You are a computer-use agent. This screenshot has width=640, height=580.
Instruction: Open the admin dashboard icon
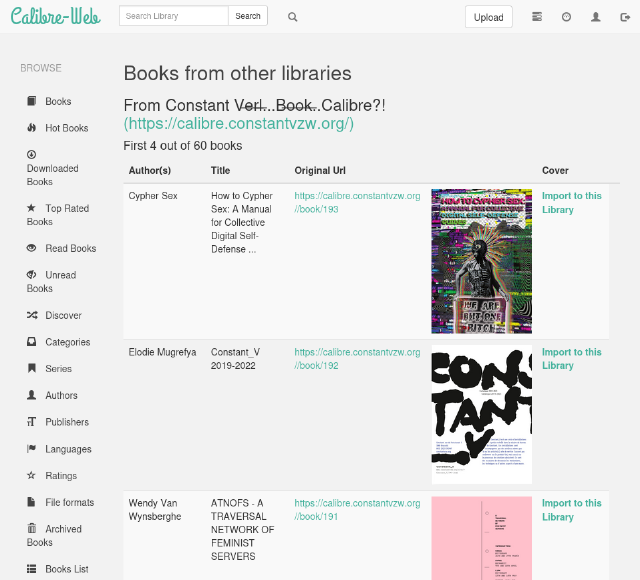point(566,17)
